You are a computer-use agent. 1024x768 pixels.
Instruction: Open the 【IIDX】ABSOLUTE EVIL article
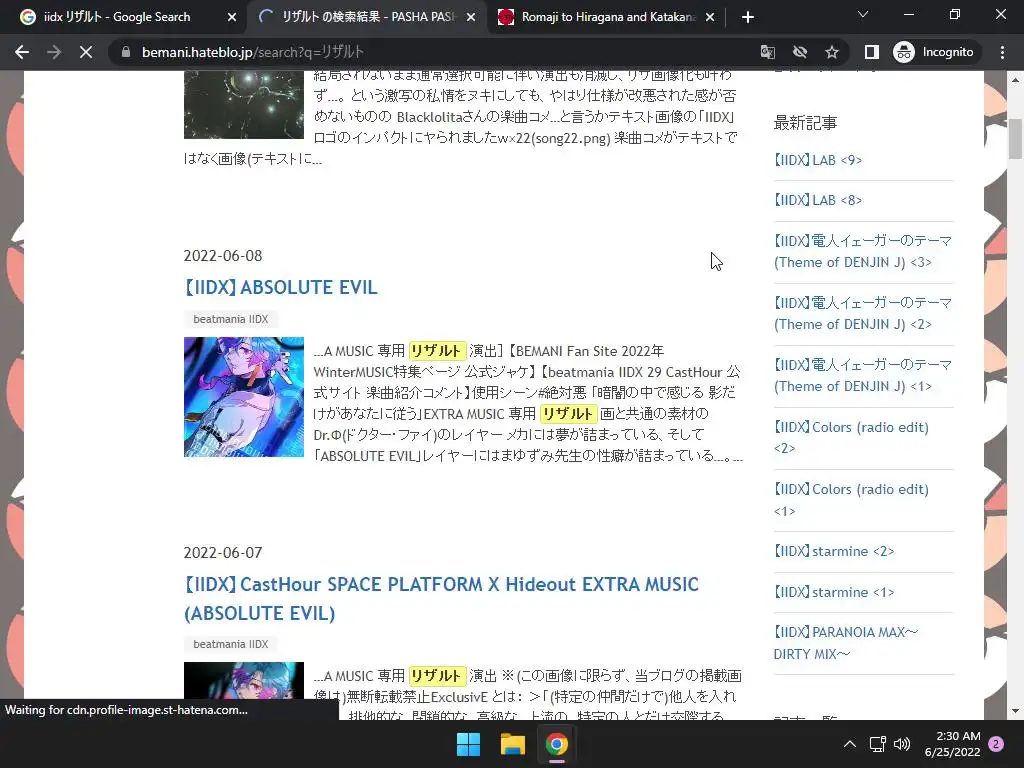click(x=281, y=287)
